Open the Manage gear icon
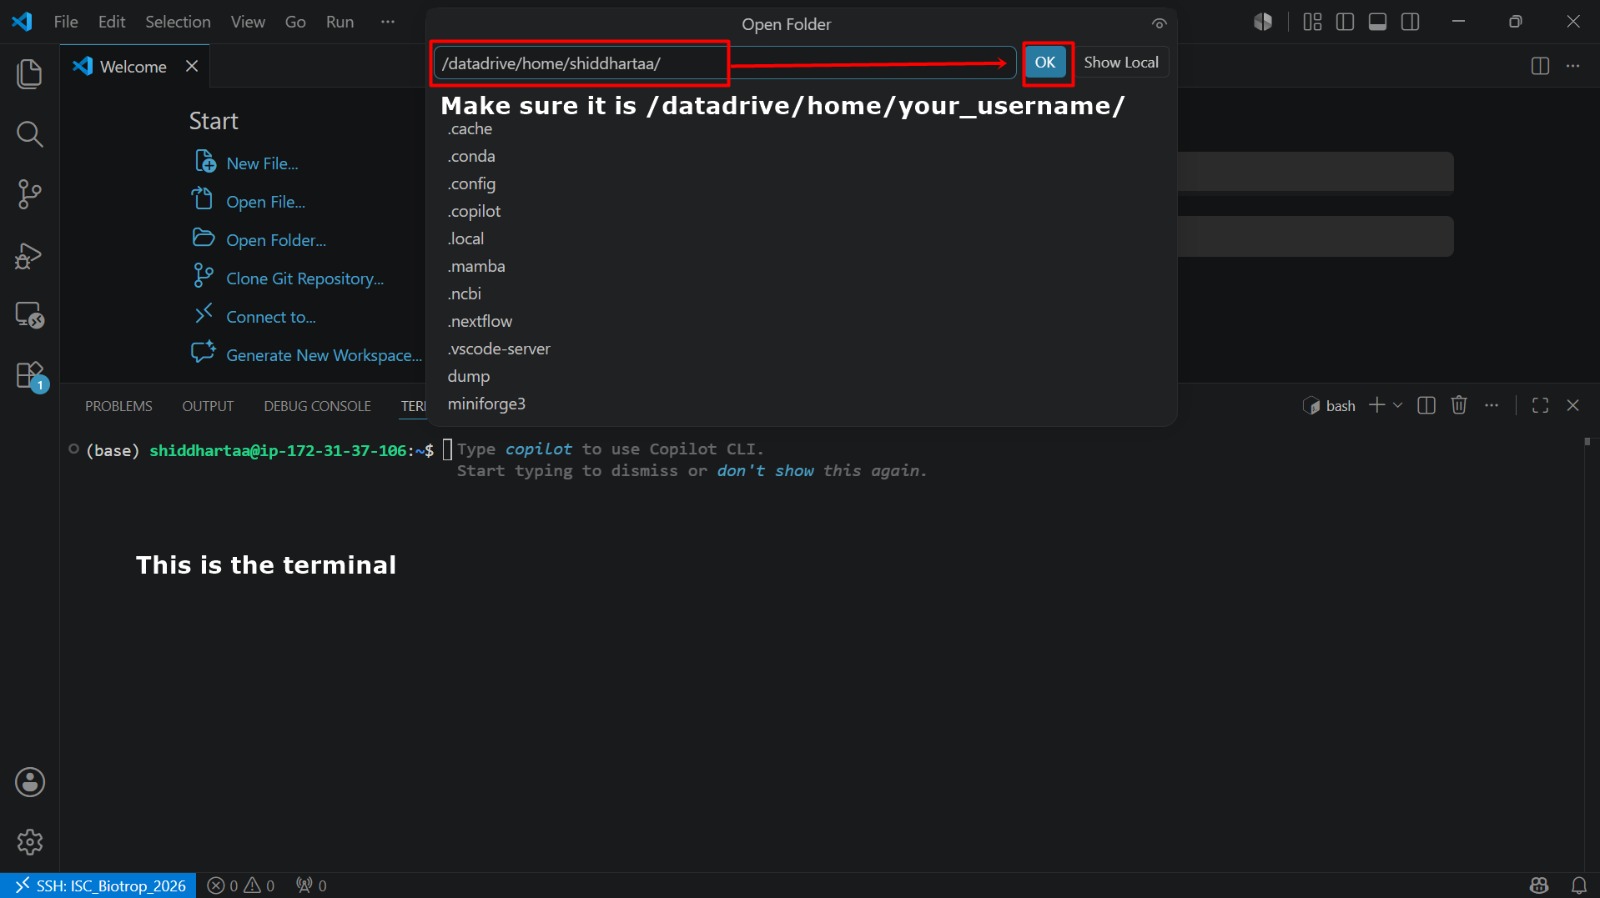1600x898 pixels. click(x=29, y=842)
